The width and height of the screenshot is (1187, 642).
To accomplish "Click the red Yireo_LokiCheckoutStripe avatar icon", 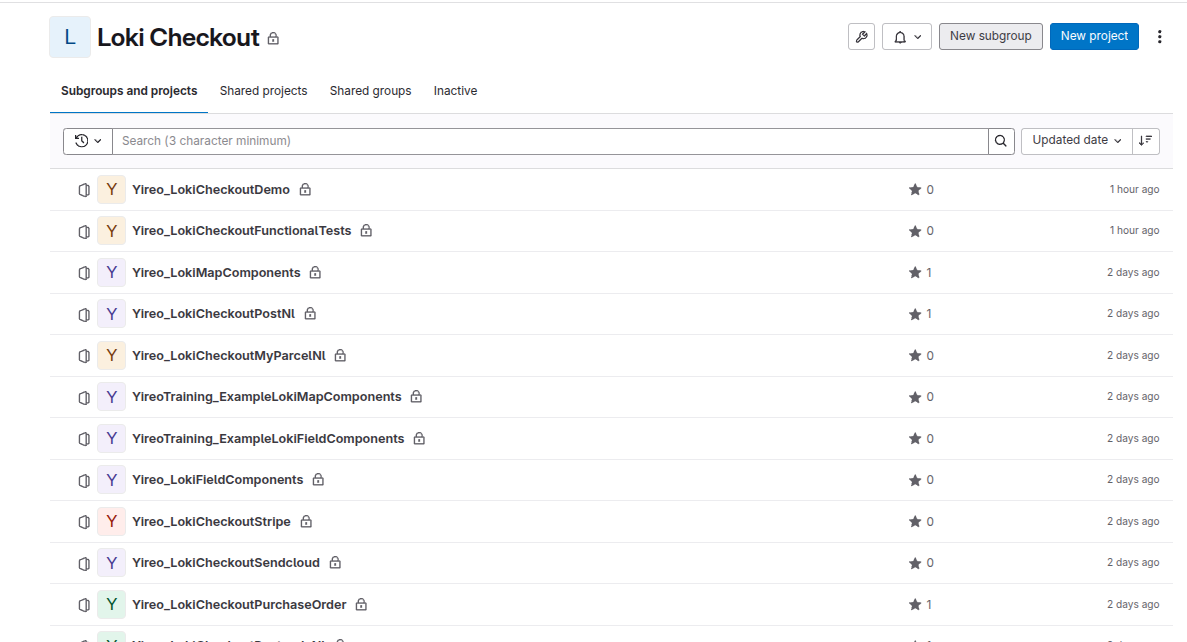I will (x=111, y=522).
